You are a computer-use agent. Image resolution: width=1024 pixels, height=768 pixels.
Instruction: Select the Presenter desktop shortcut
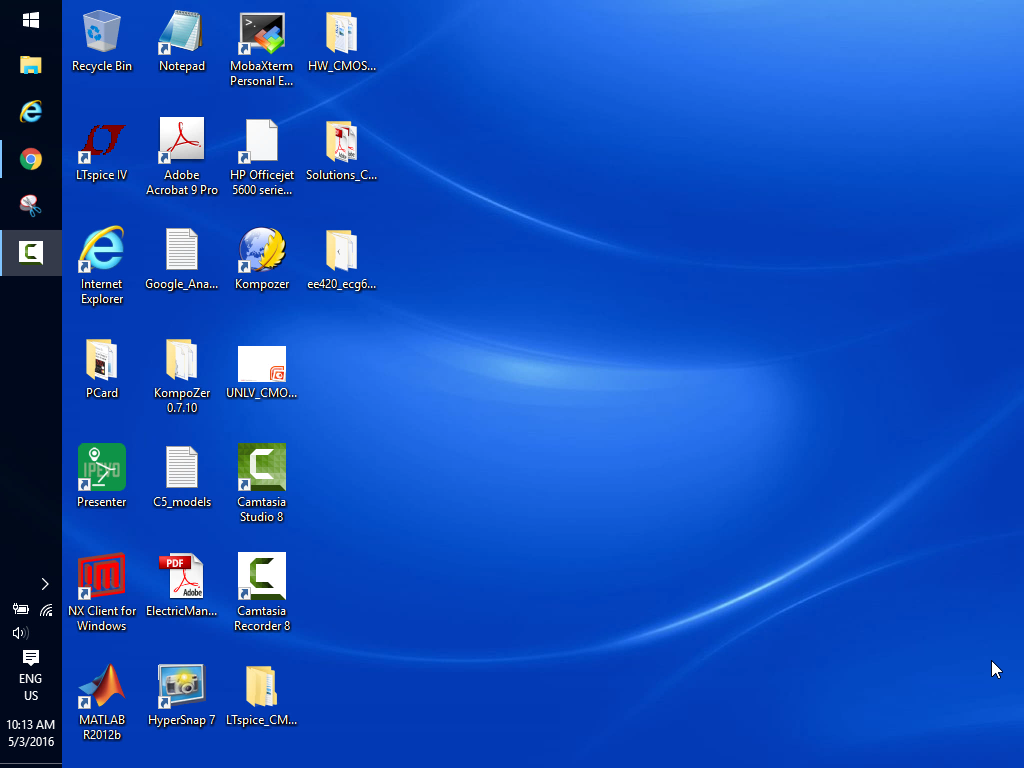click(x=102, y=469)
